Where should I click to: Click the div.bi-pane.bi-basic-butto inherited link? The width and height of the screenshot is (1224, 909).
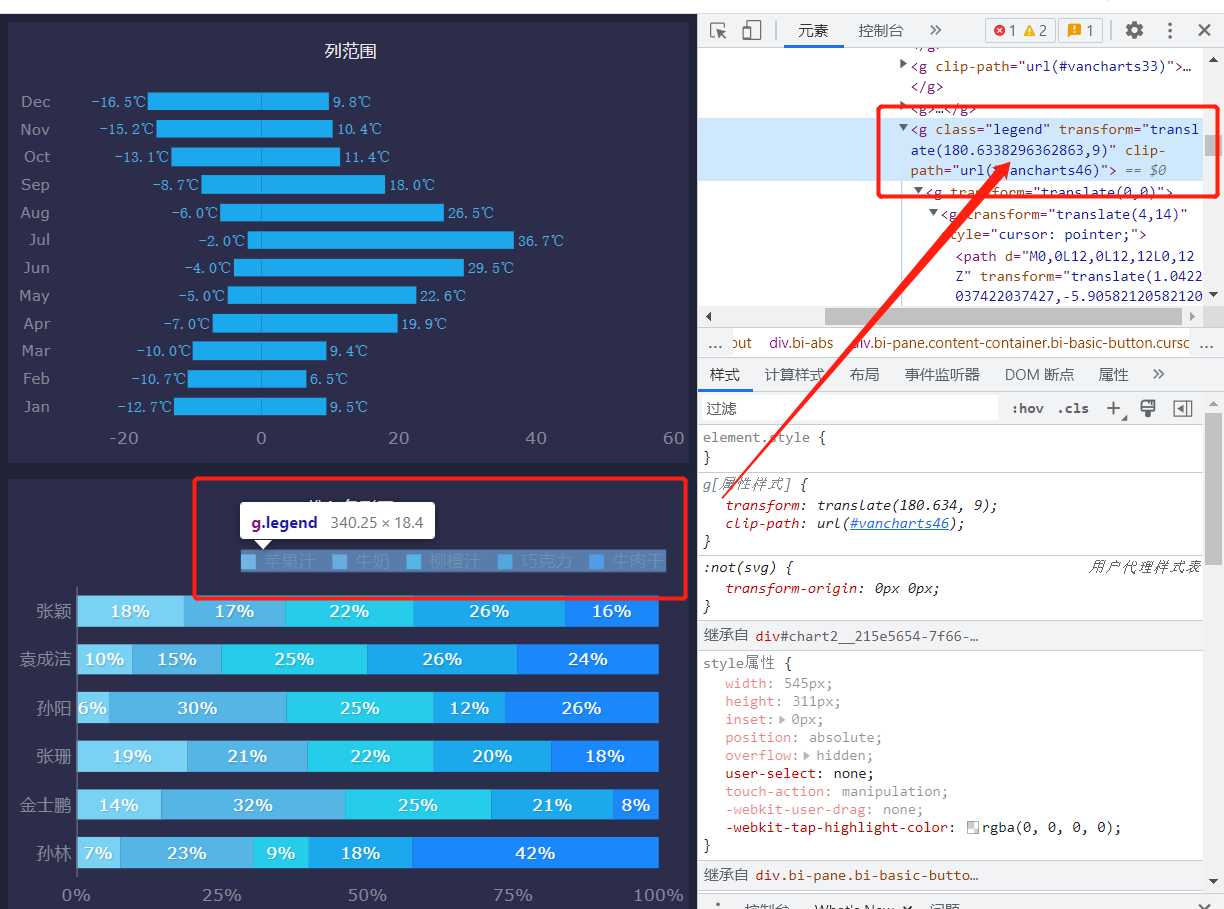tap(867, 875)
